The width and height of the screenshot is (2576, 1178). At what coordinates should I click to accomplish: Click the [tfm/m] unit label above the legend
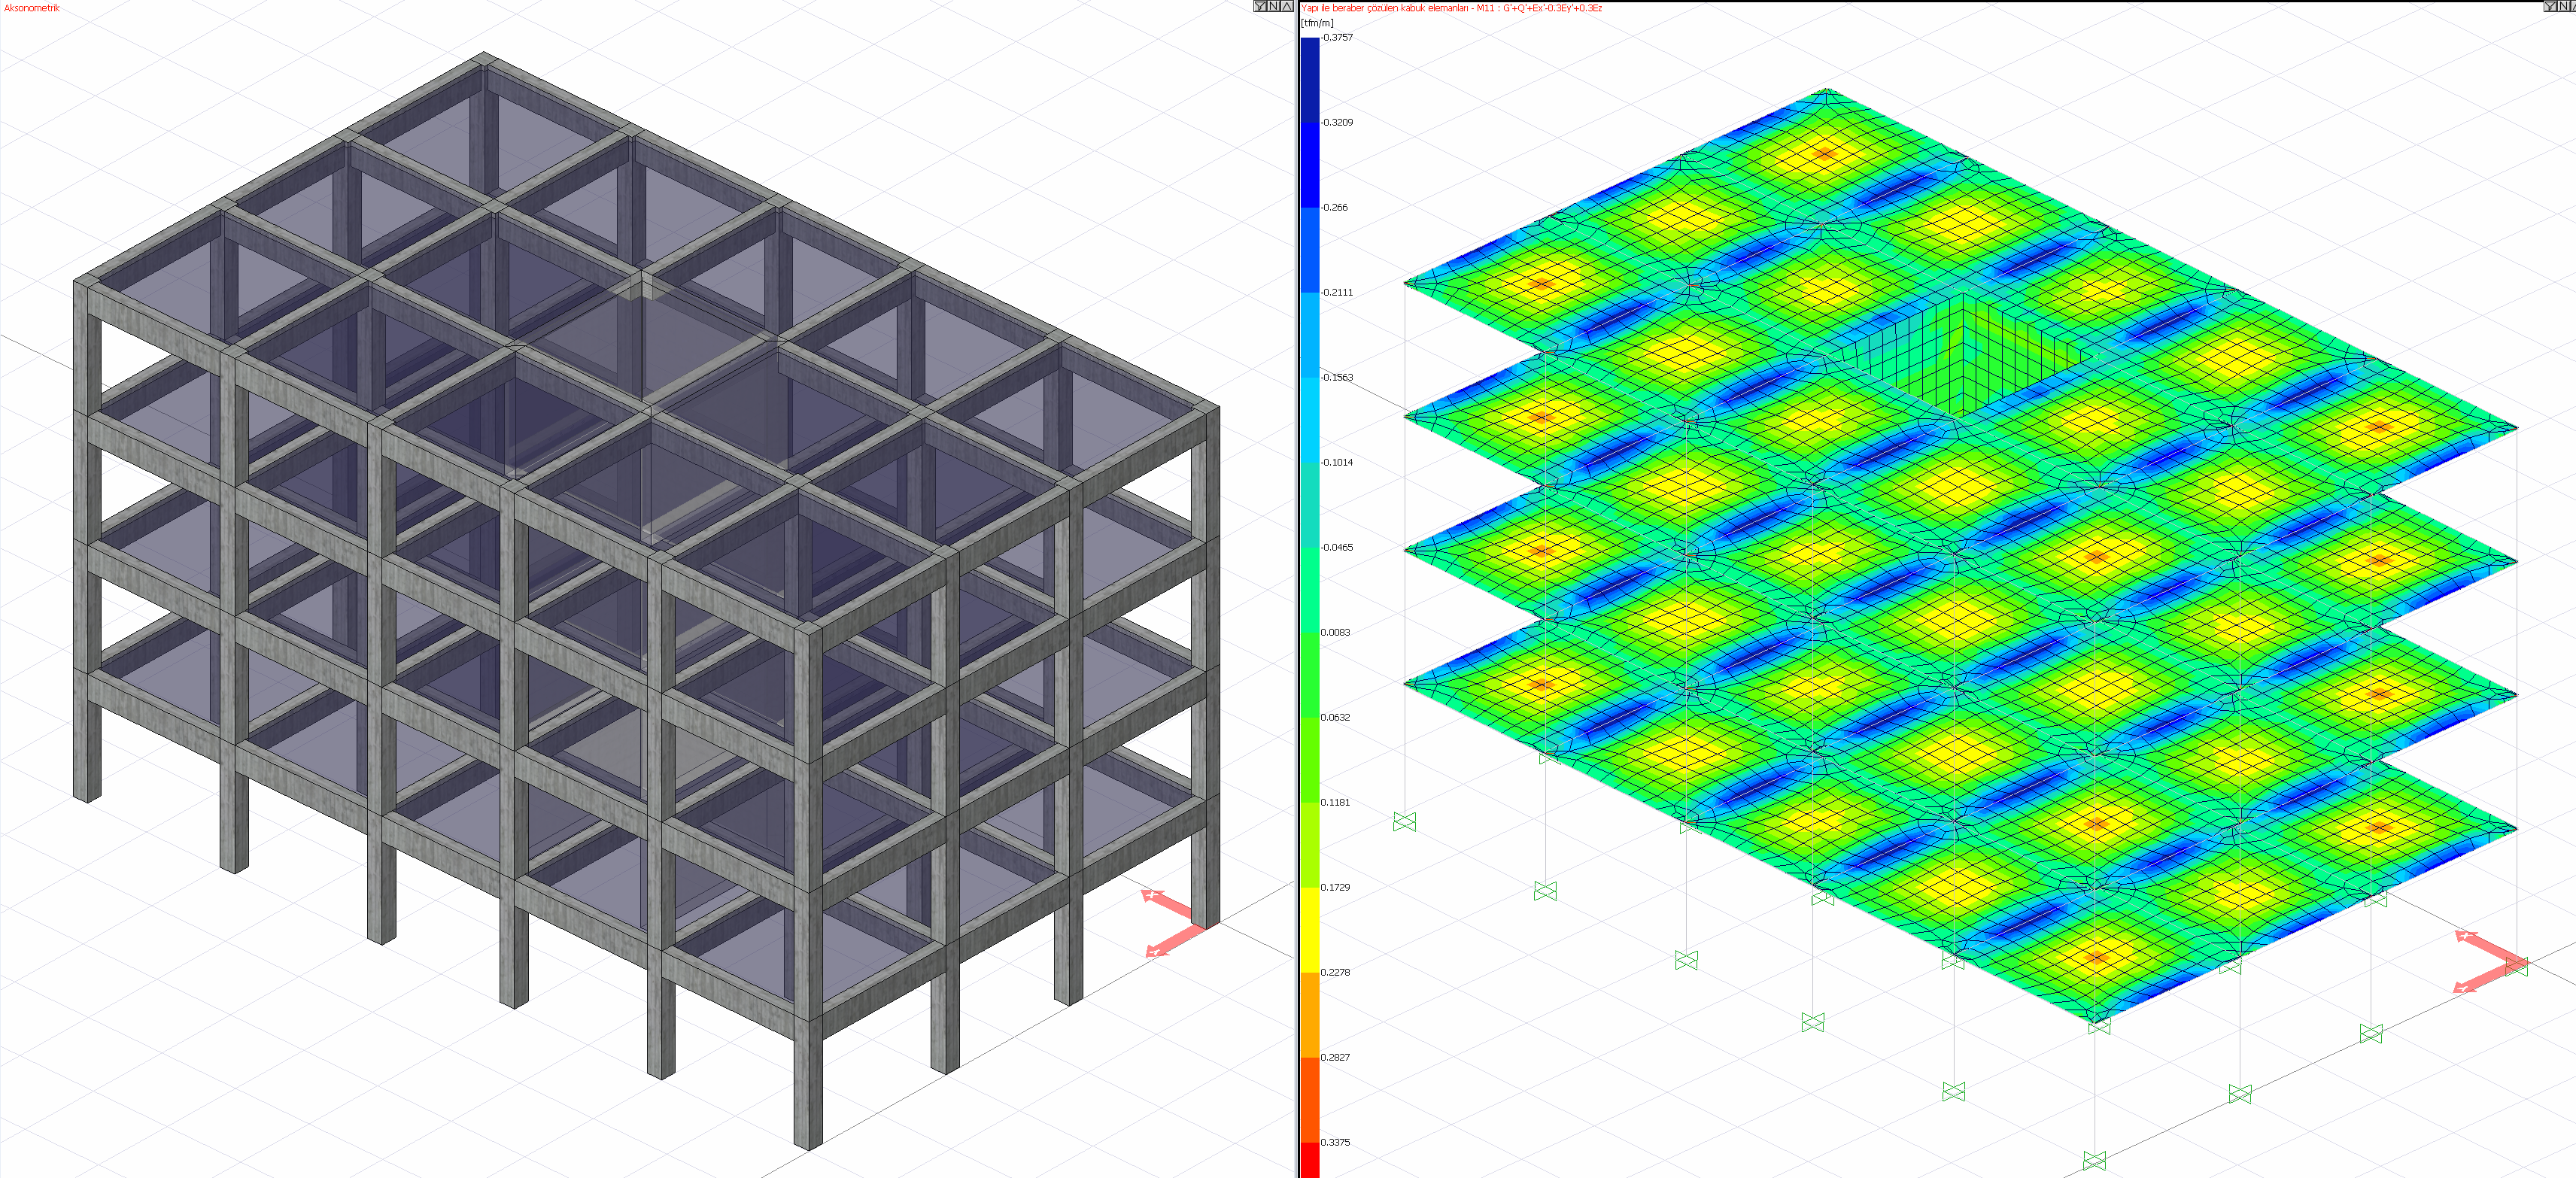pyautogui.click(x=1317, y=22)
